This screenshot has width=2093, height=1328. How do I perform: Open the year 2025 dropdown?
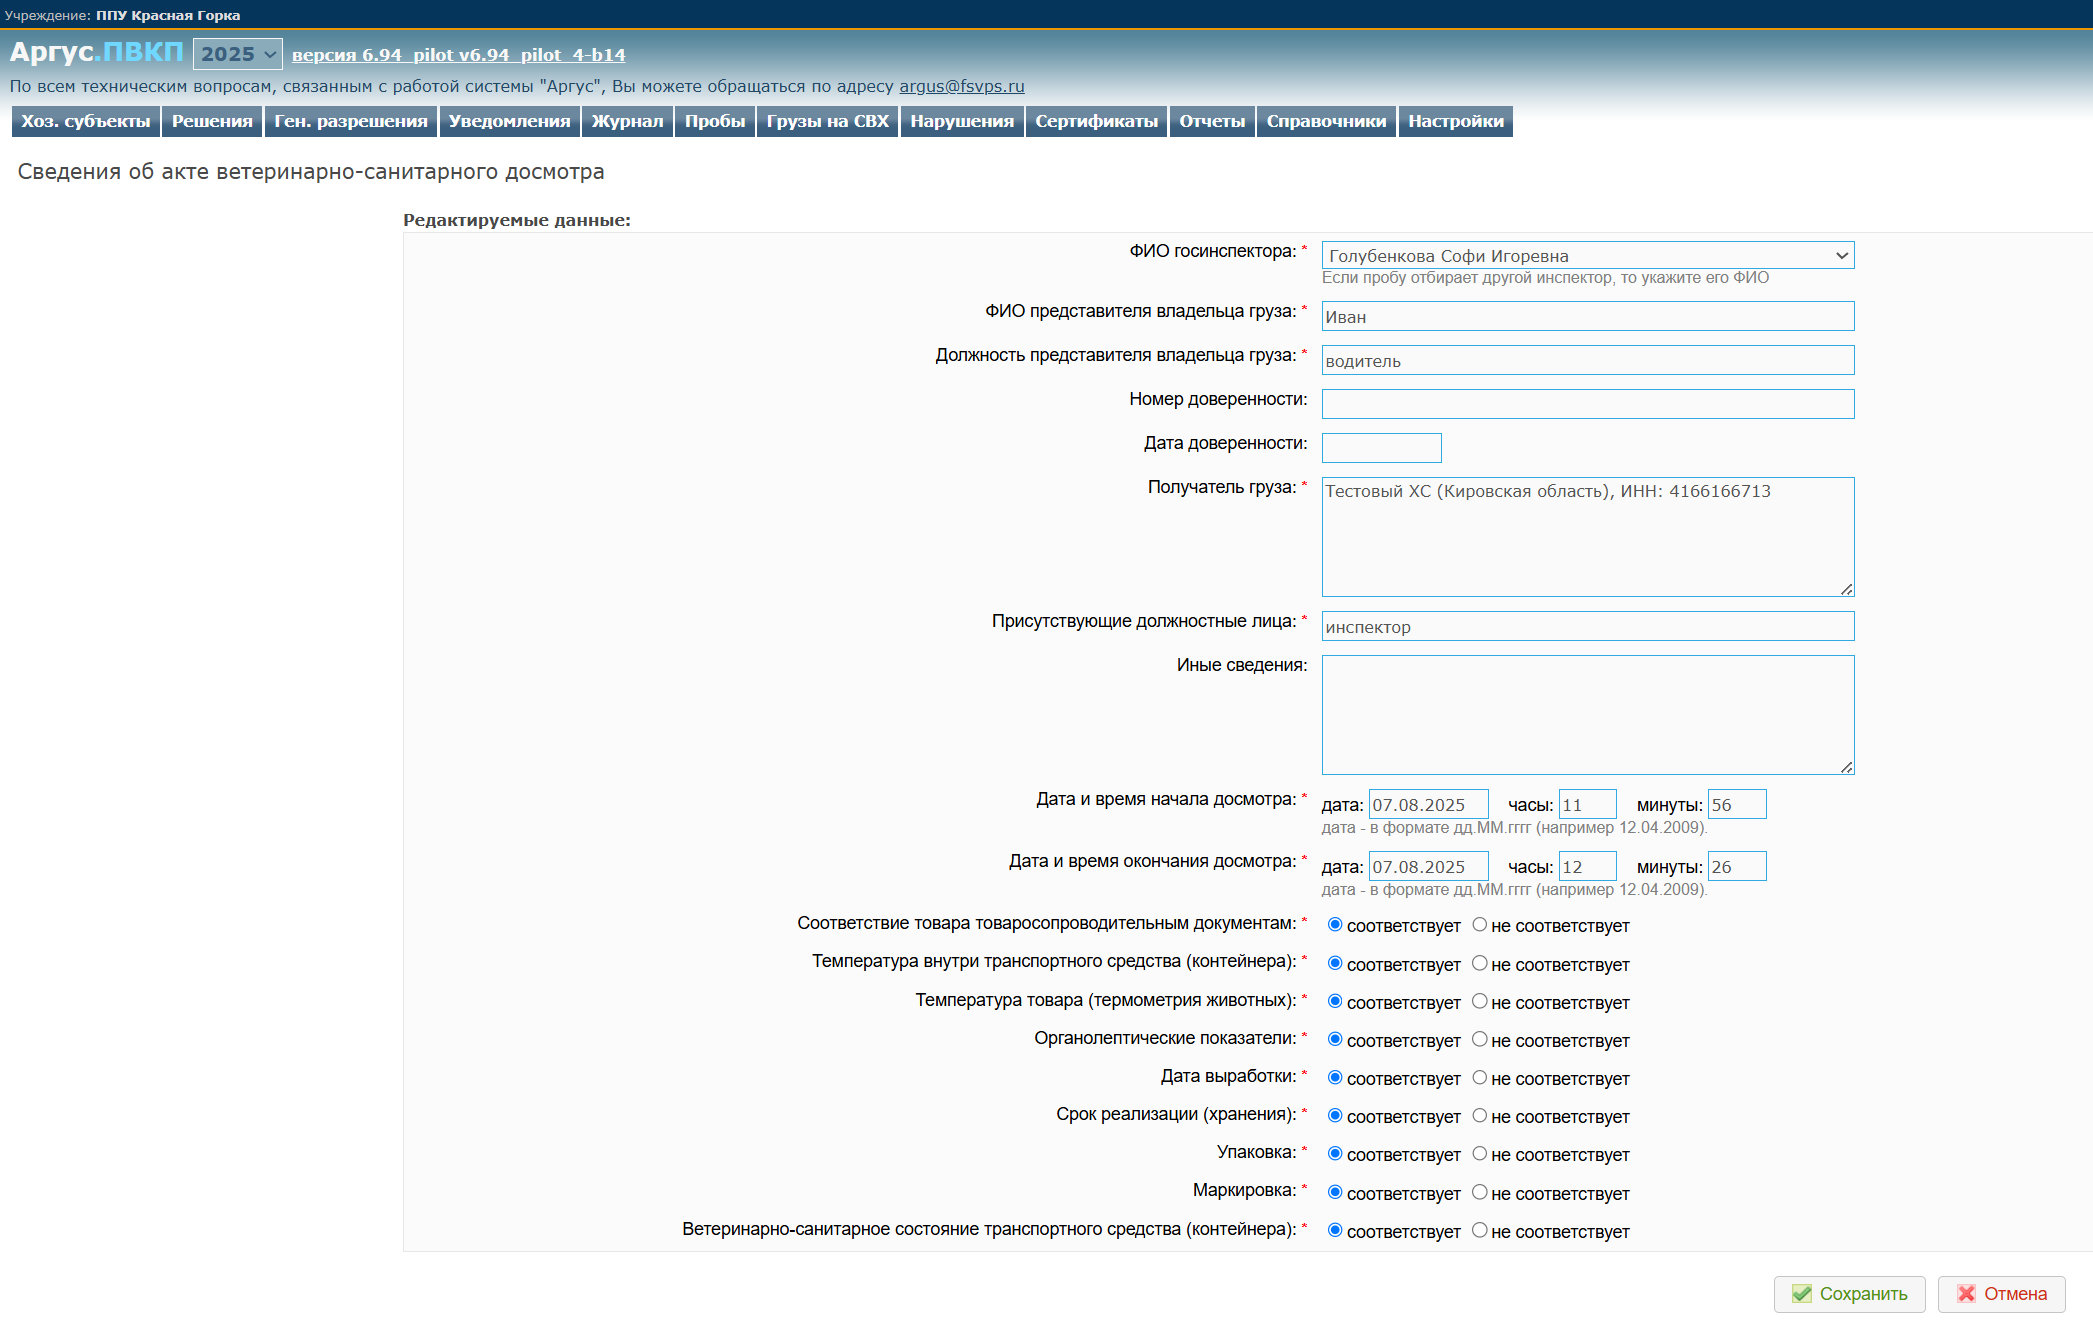click(237, 54)
